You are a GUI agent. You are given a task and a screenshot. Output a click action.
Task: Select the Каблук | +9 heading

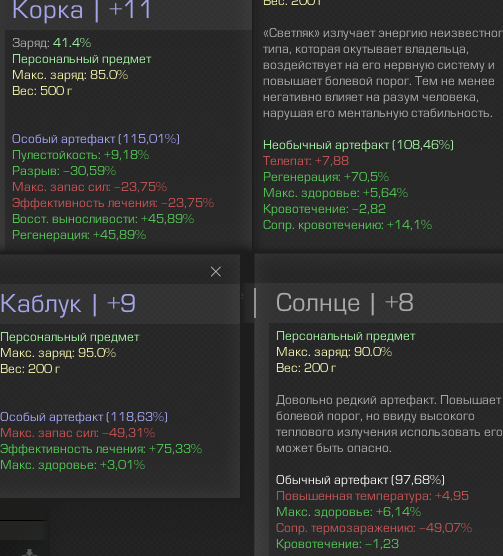tap(68, 304)
